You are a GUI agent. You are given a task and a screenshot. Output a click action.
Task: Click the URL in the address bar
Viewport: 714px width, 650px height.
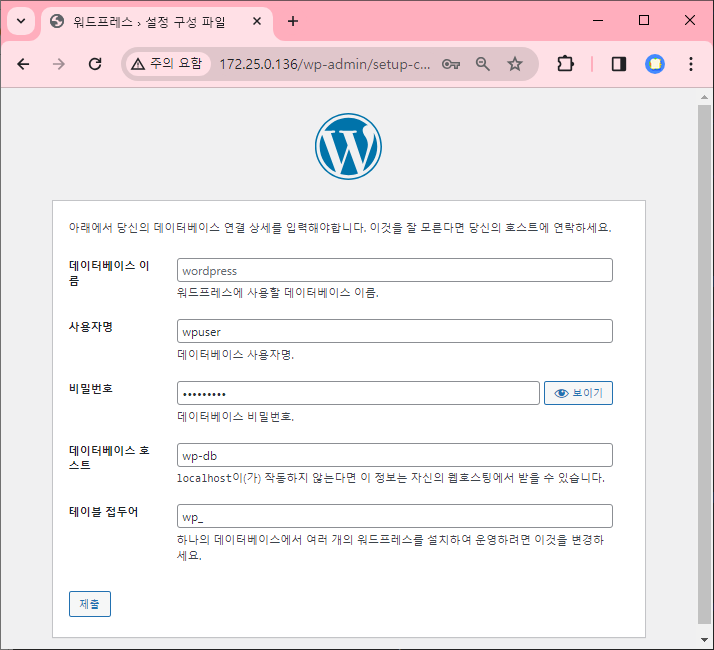(x=324, y=64)
